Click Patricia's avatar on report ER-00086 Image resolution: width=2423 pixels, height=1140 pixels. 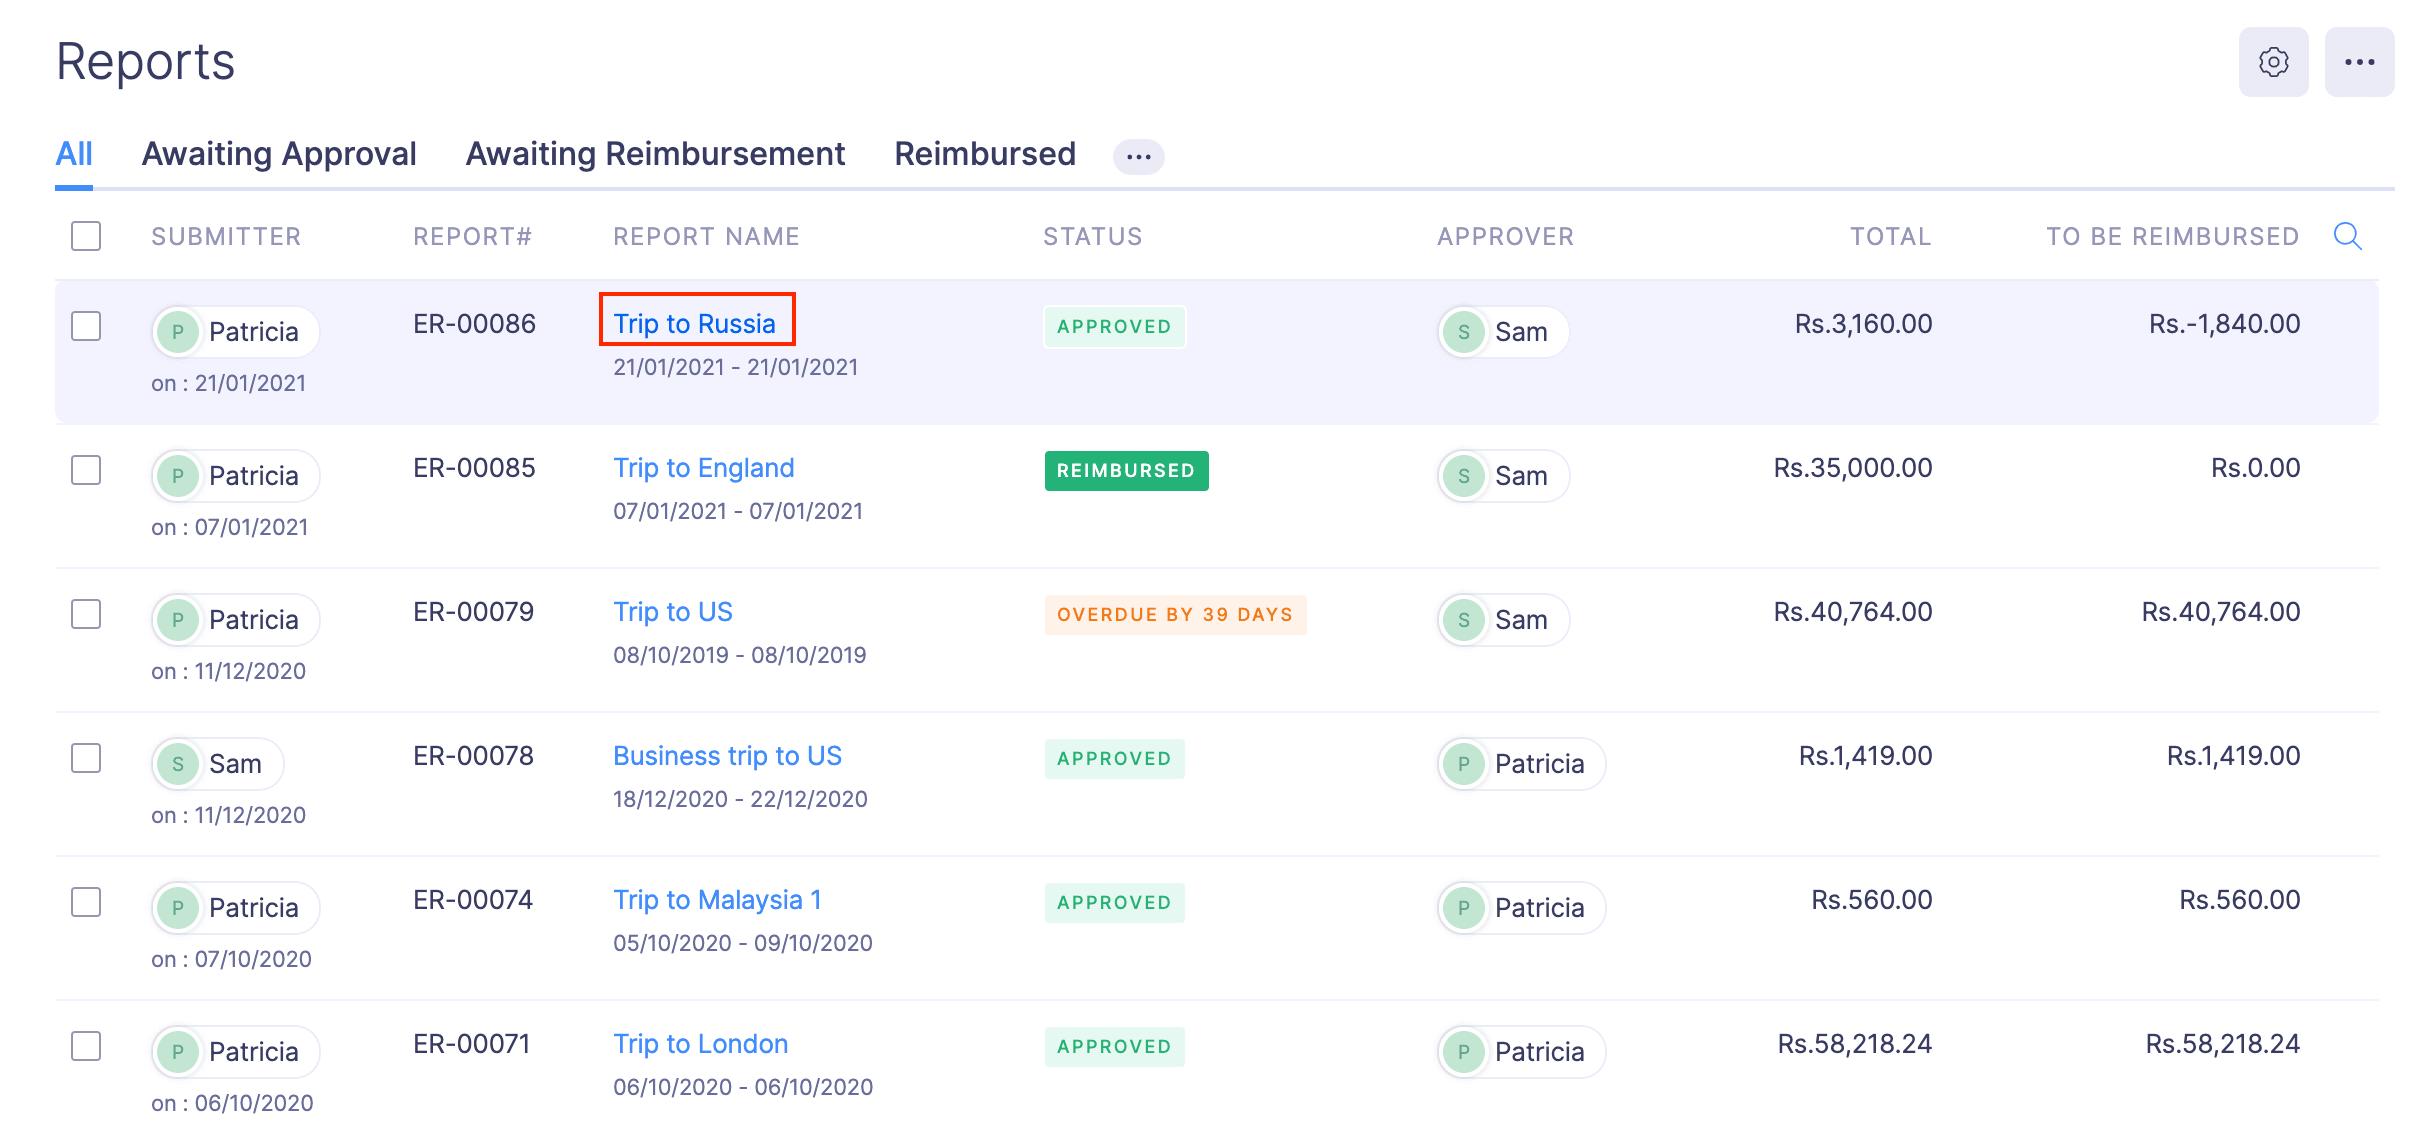click(x=178, y=331)
